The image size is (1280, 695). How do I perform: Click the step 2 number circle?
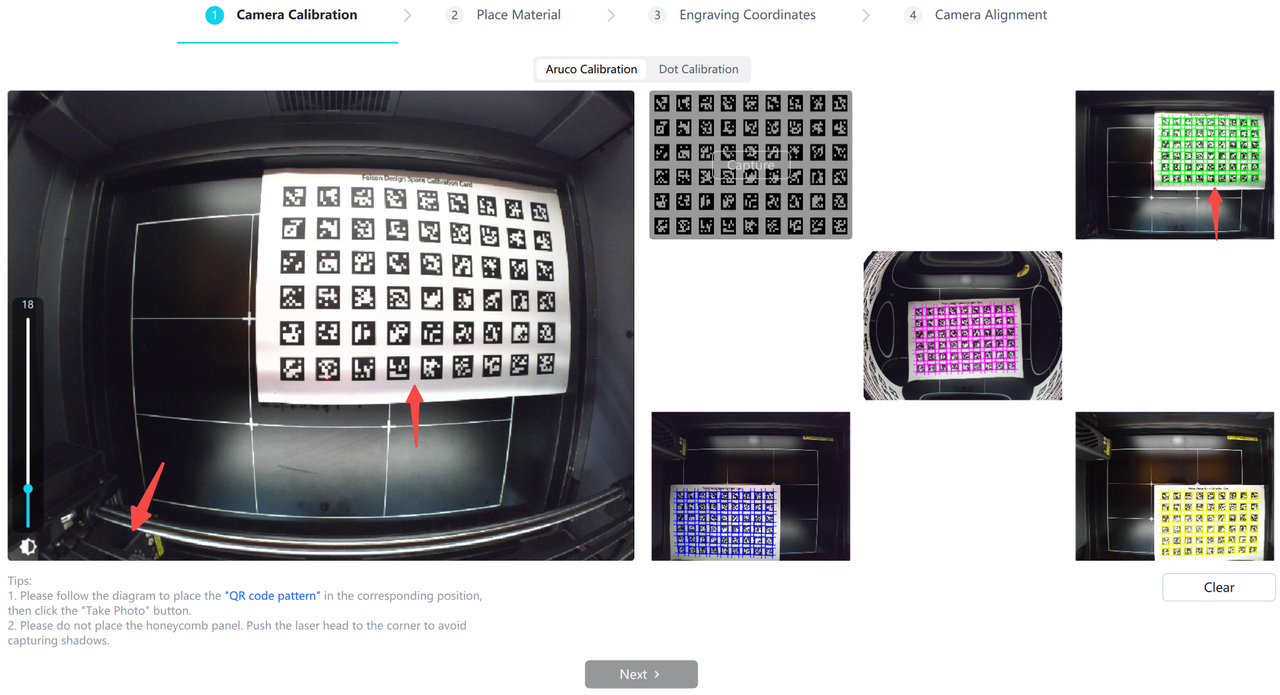(455, 15)
